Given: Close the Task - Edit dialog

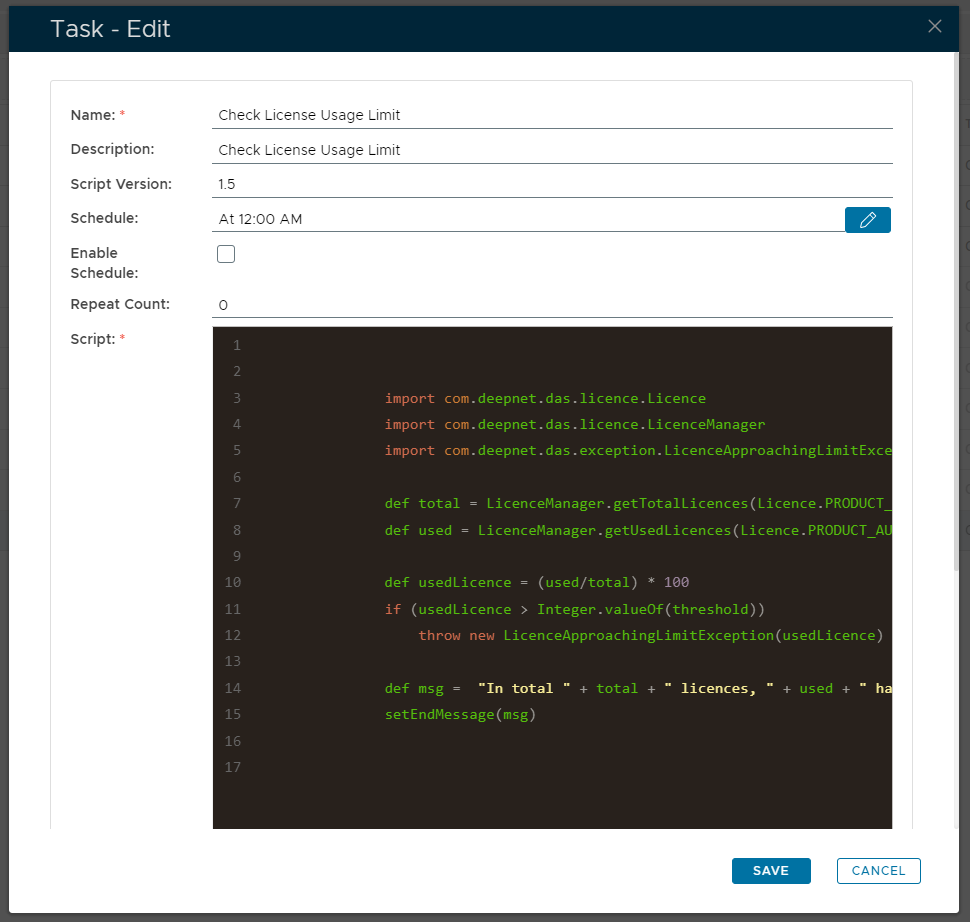Looking at the screenshot, I should point(934,27).
